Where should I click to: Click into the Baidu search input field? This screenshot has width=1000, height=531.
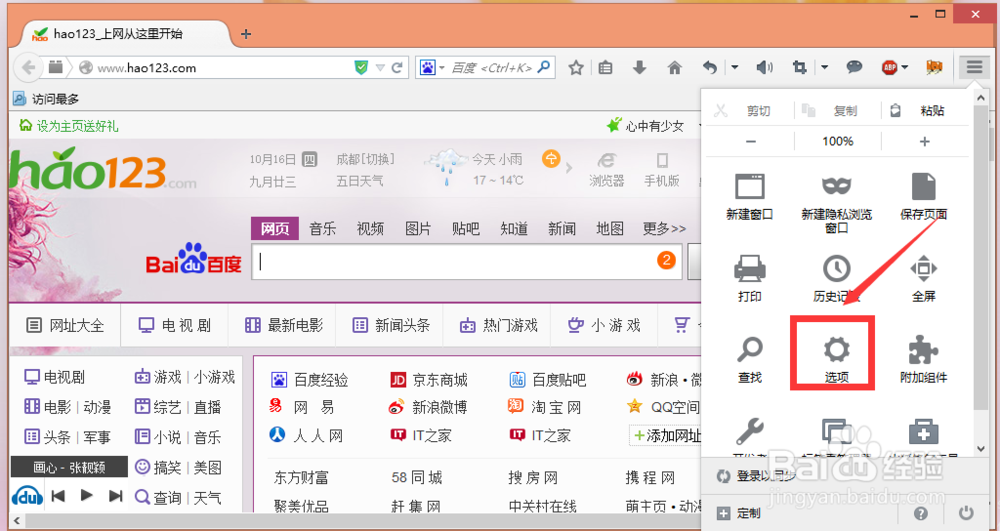(x=467, y=261)
